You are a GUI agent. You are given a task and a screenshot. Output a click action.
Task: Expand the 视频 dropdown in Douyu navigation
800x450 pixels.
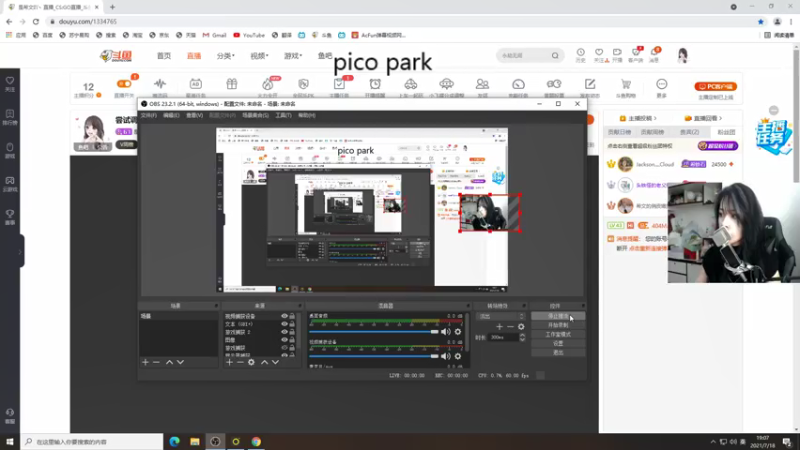point(259,56)
